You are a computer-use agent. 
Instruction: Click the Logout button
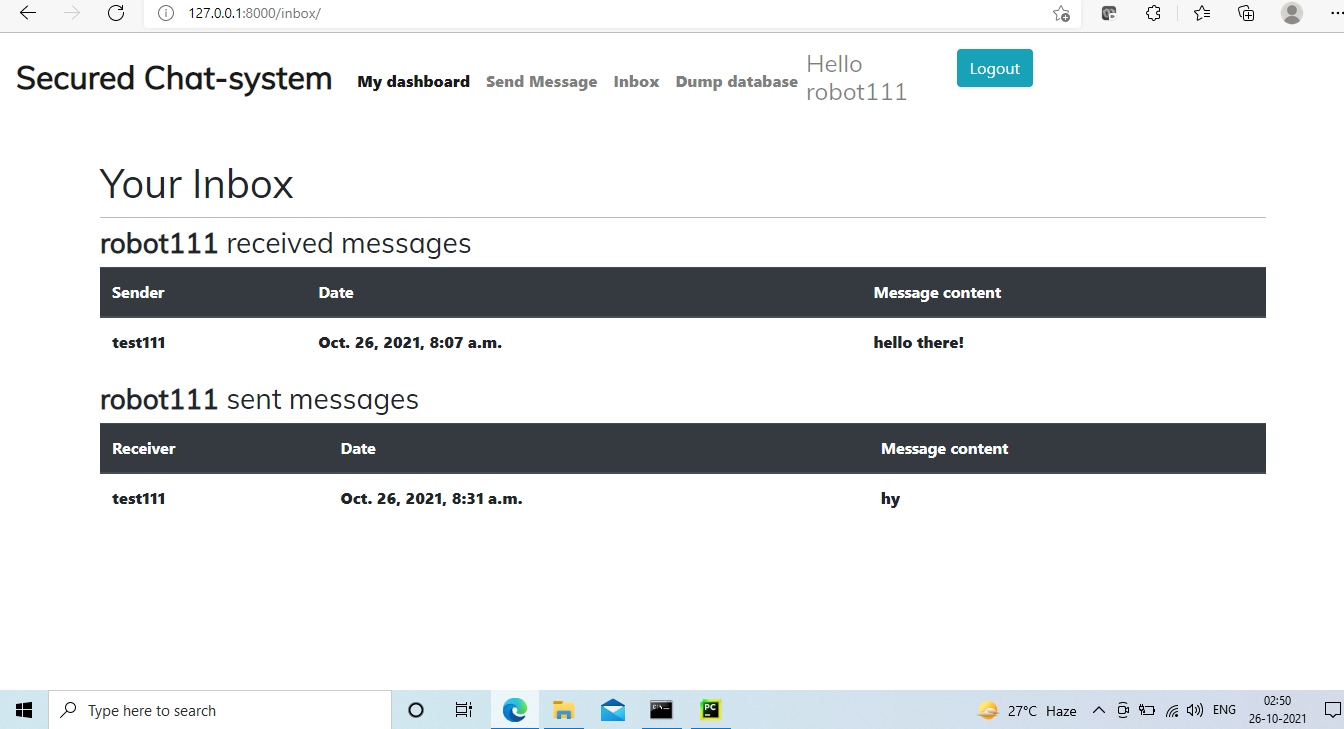click(995, 68)
